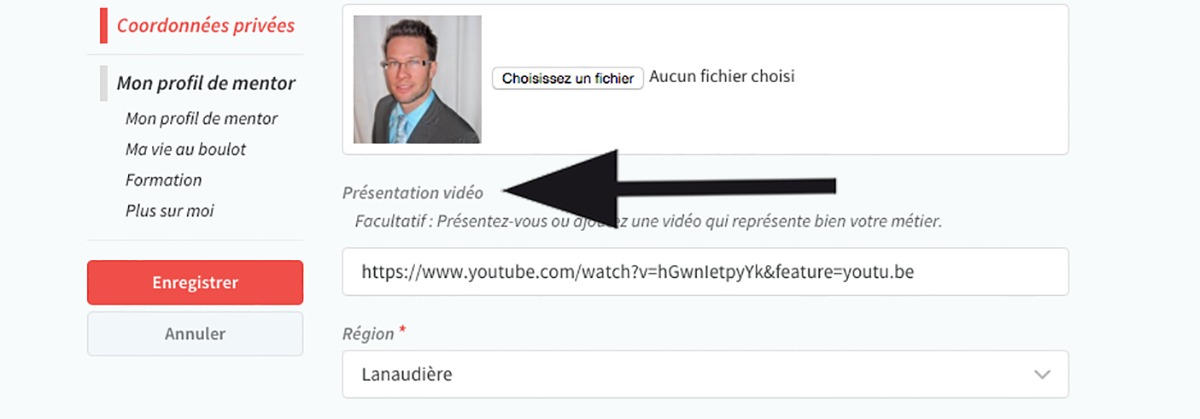
Task: Open the Ma vie au boulot section
Action: point(185,149)
